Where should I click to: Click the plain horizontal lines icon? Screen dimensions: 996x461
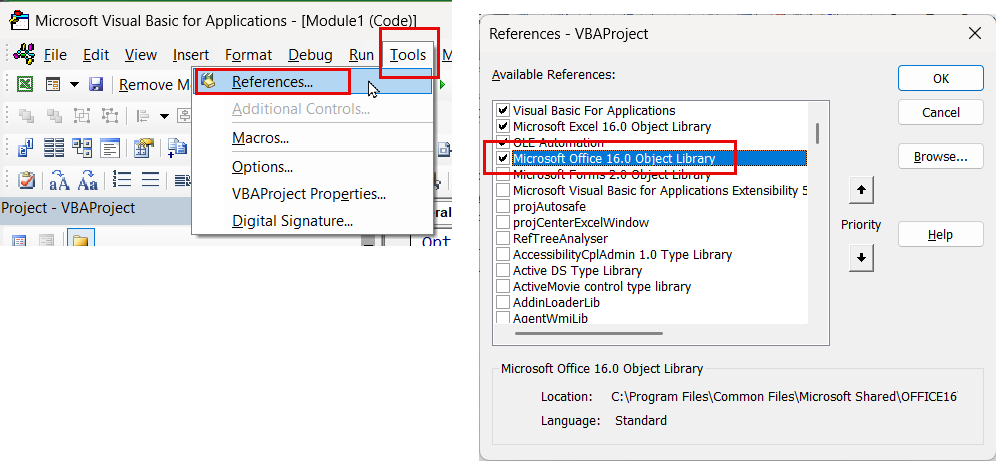click(x=151, y=180)
